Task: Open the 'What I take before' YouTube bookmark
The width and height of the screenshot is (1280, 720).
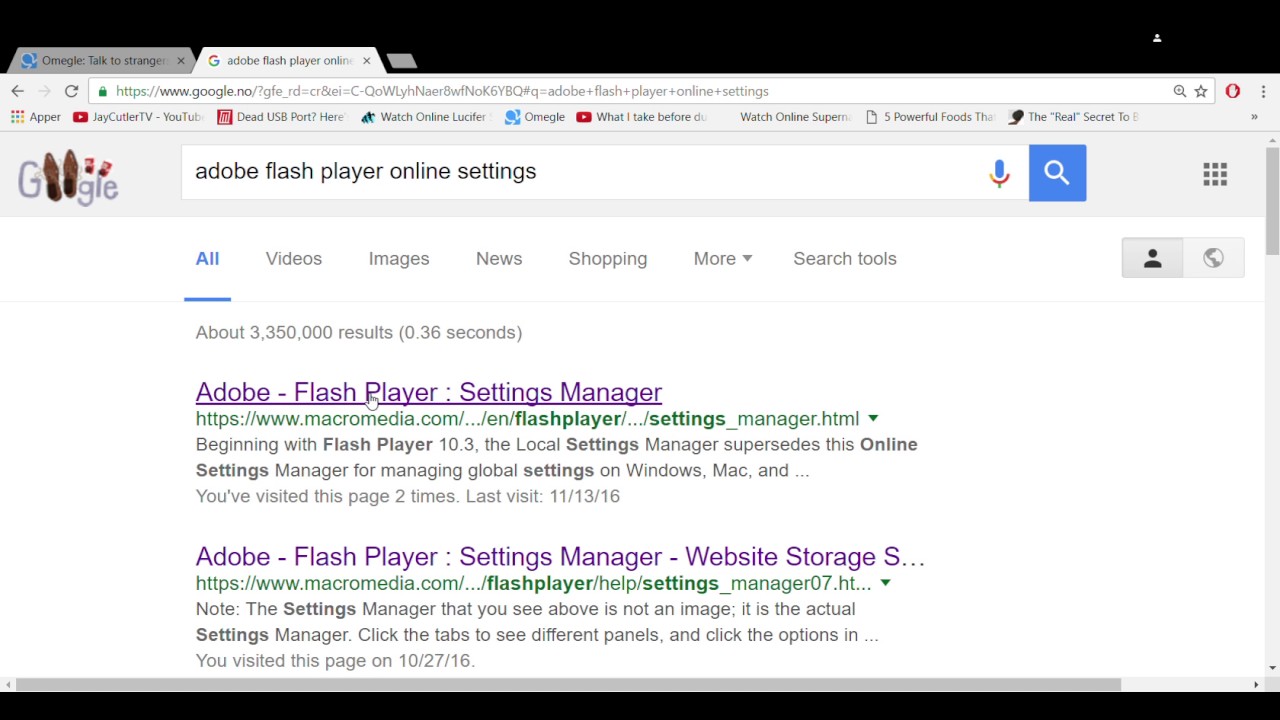Action: point(642,117)
